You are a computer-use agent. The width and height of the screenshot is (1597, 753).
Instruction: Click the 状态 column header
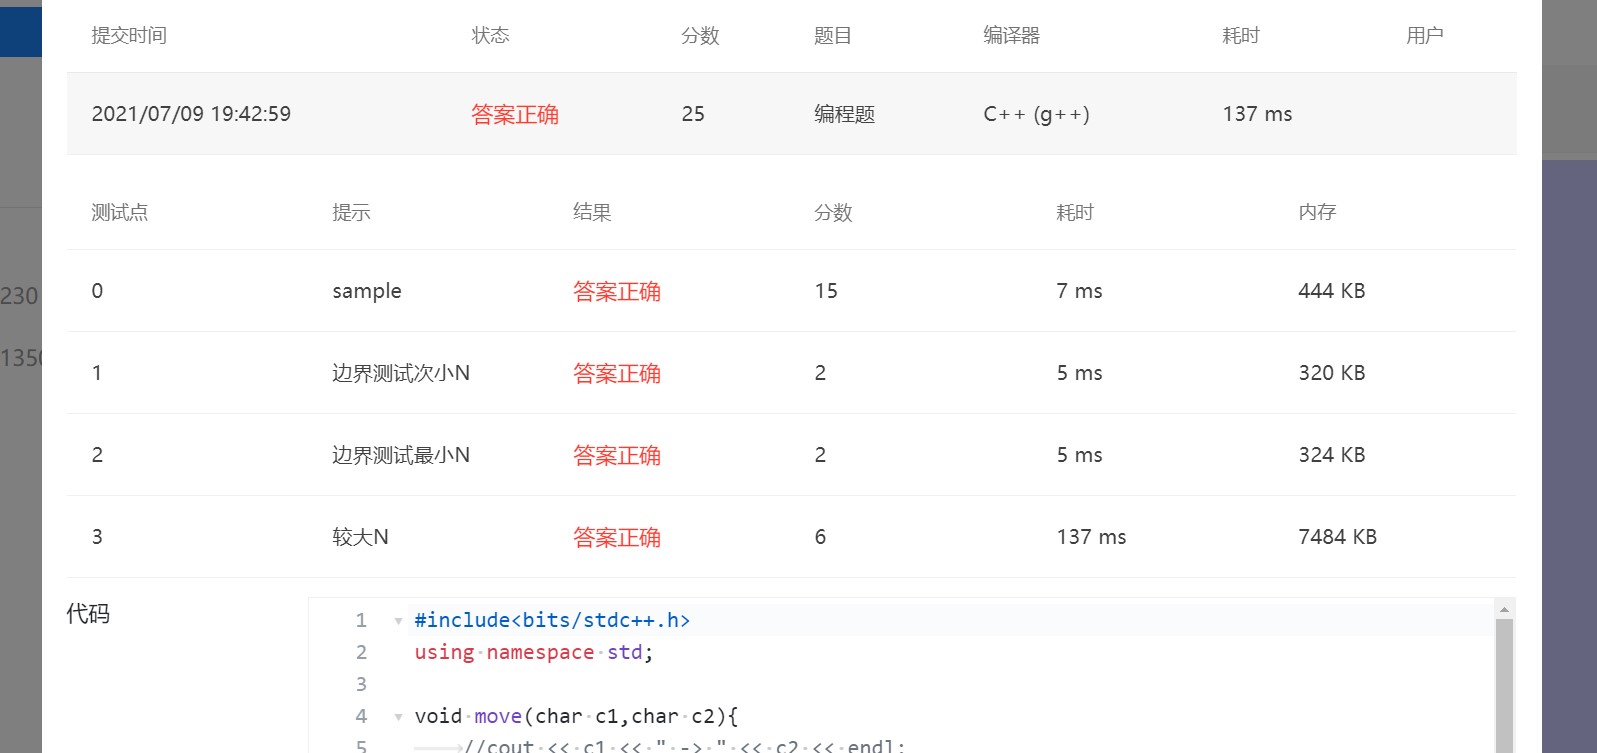[491, 36]
